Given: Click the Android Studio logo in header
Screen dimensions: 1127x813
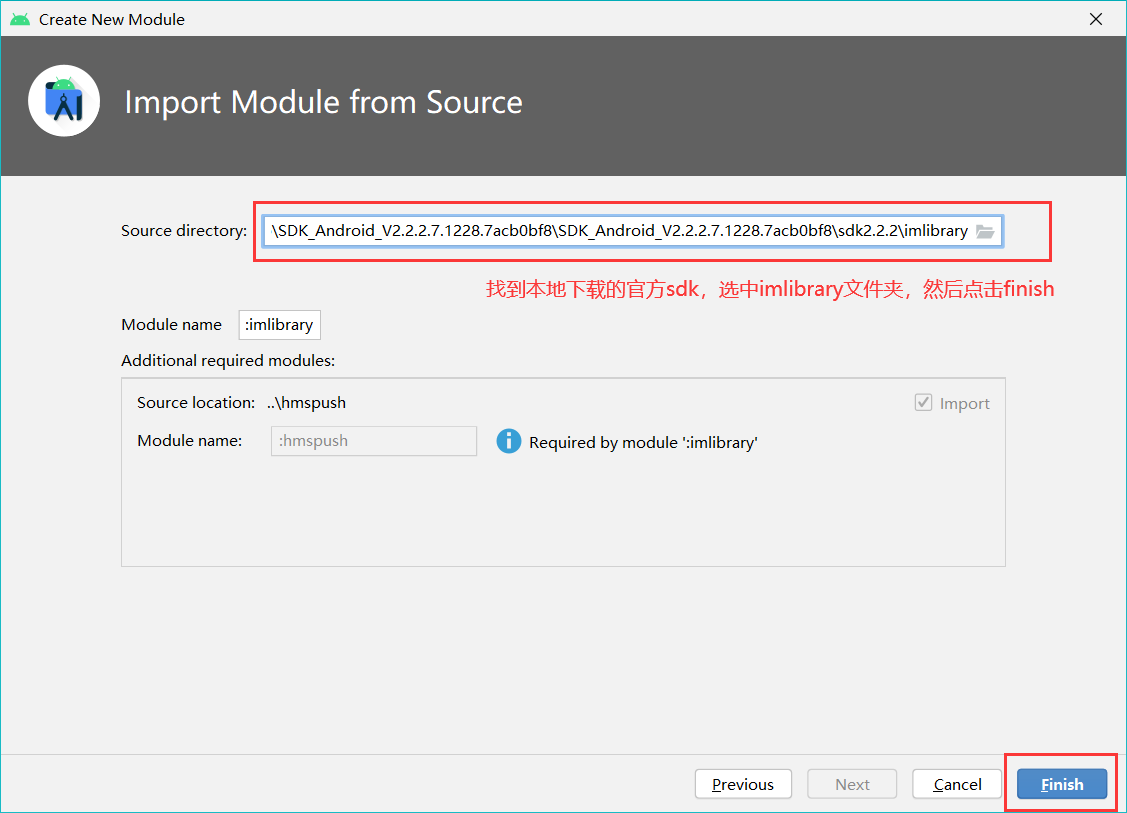Looking at the screenshot, I should click(64, 101).
